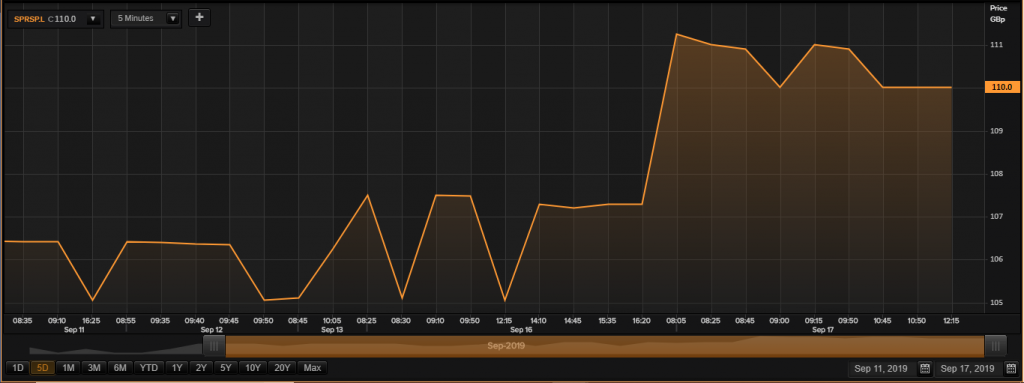Expand the SPRSP.L symbol dropdown arrow

(x=93, y=19)
